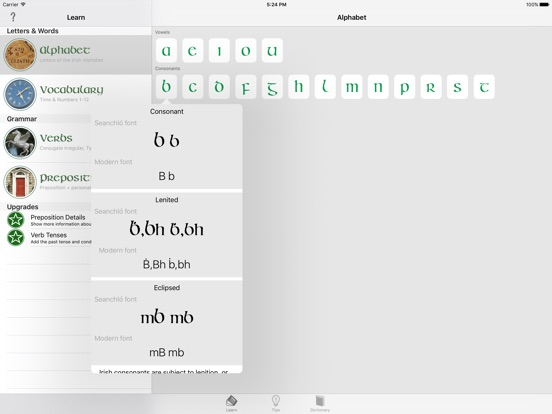552x414 pixels.
Task: Tap the Upgrades section header
Action: pos(22,207)
